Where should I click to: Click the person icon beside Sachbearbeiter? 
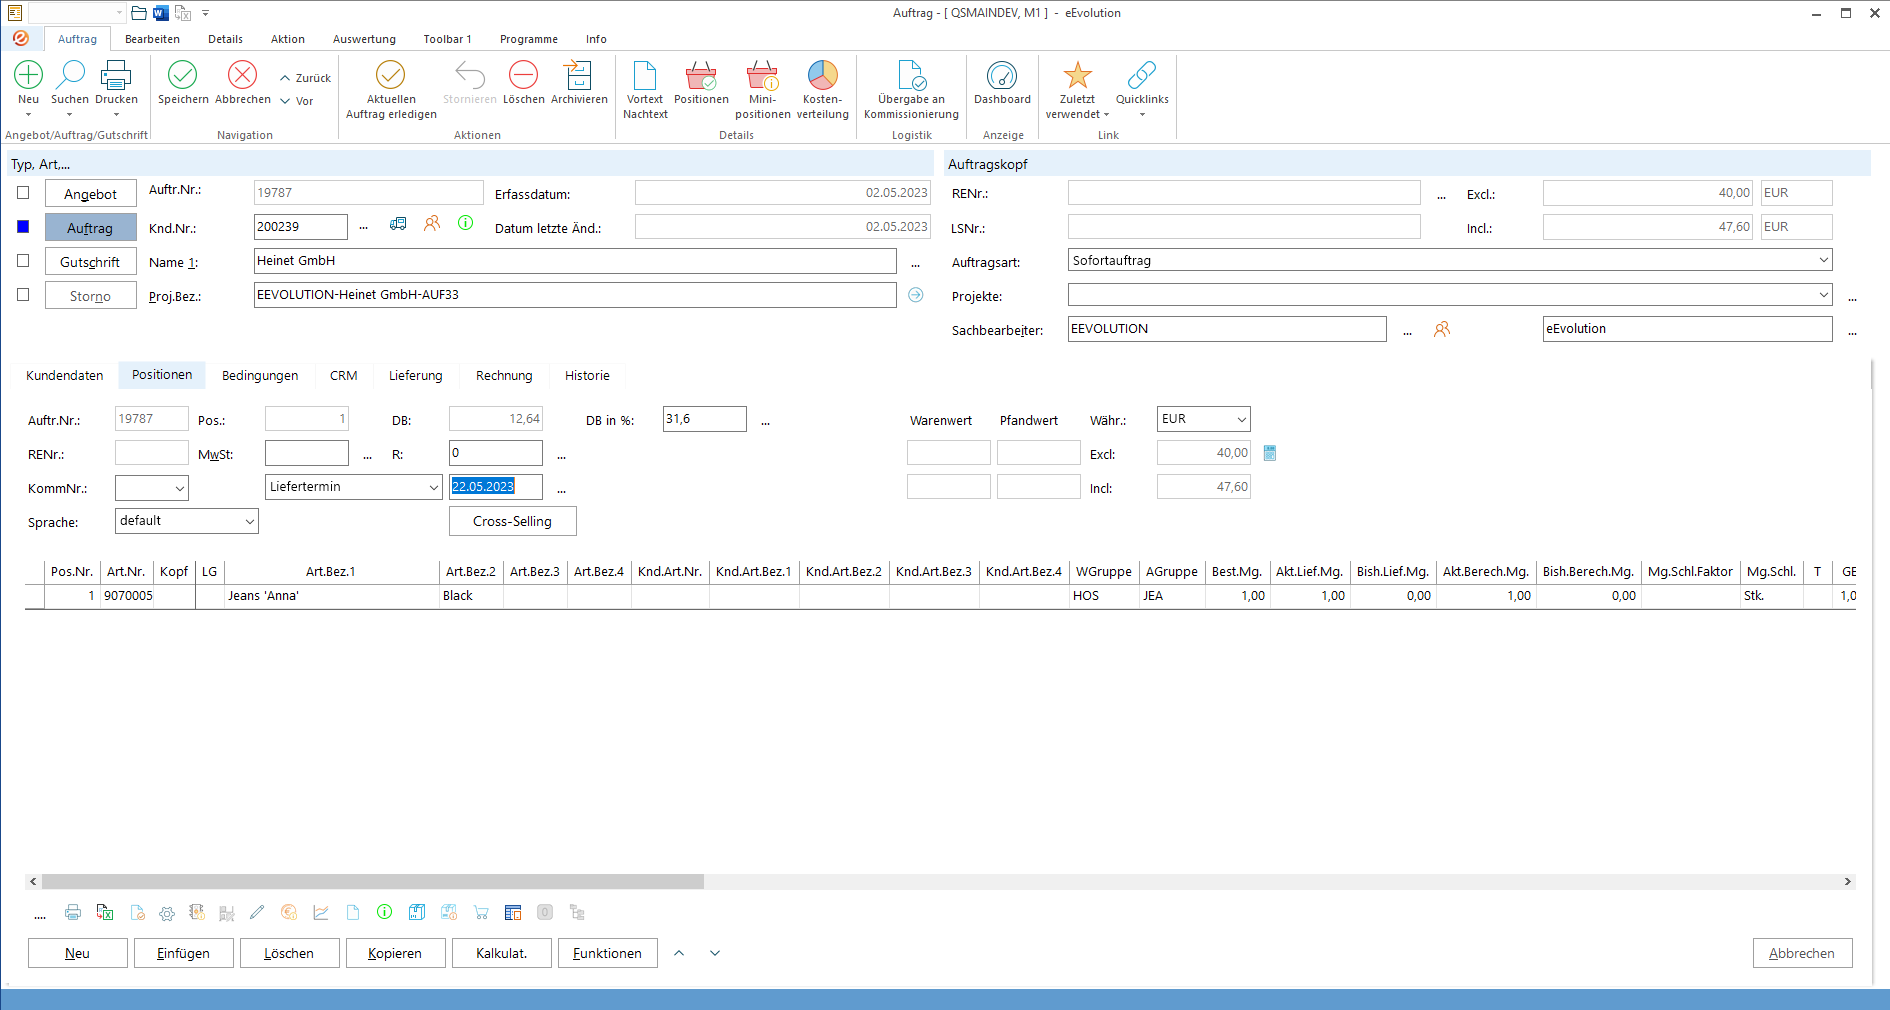1442,329
